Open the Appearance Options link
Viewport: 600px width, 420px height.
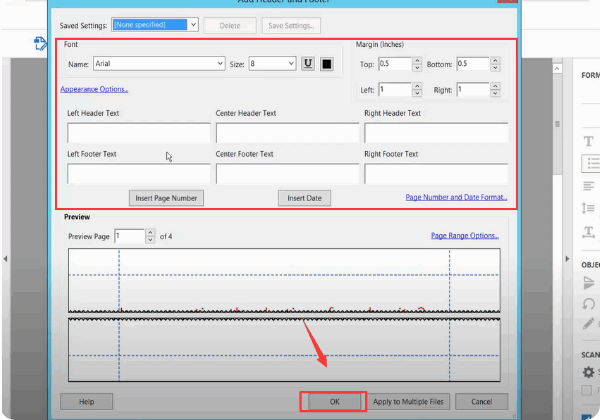pos(94,89)
